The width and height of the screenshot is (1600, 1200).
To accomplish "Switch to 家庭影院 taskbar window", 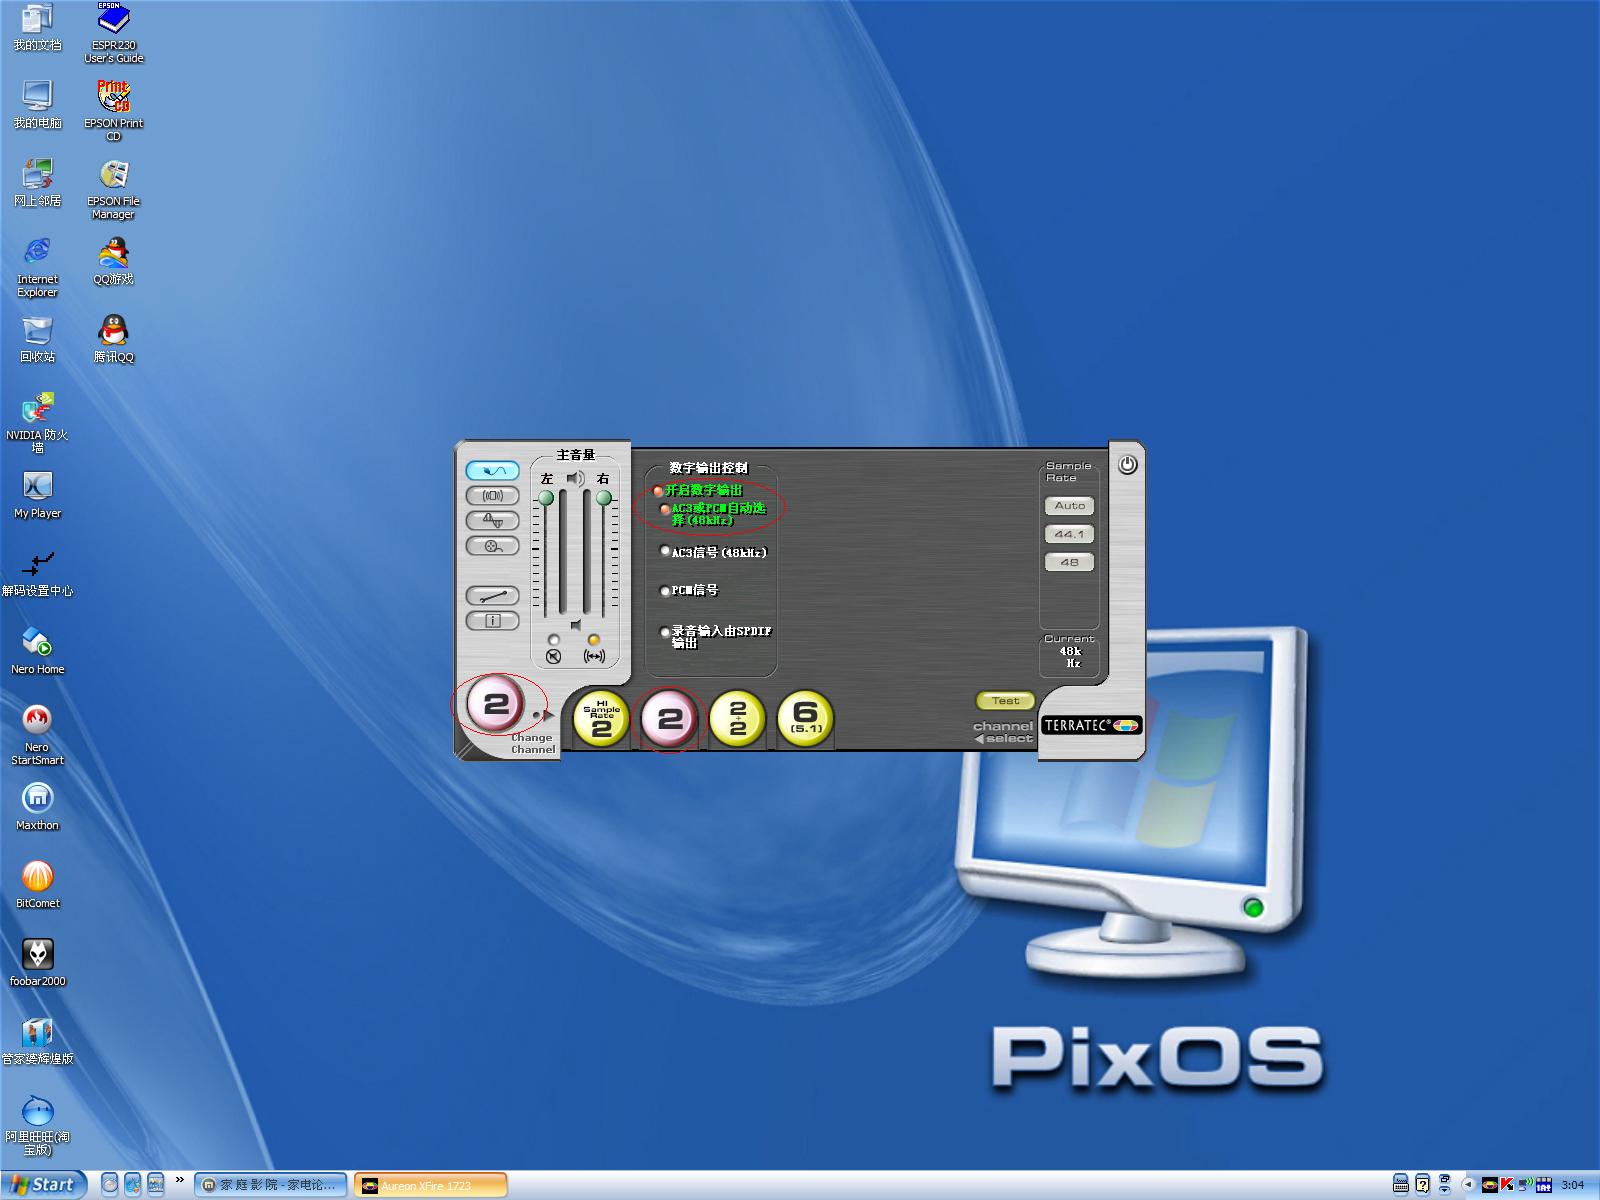I will click(x=270, y=1185).
